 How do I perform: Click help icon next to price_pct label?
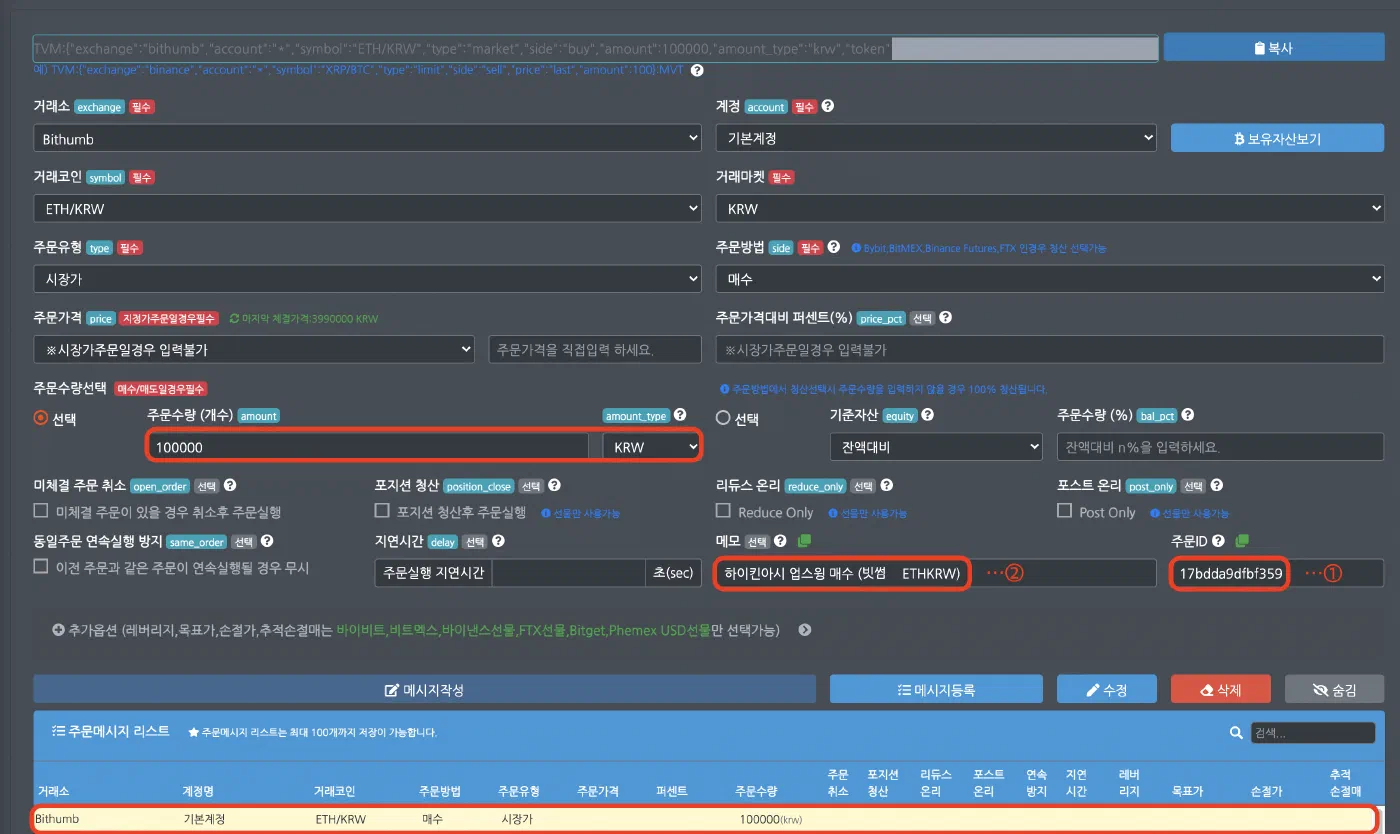(945, 318)
